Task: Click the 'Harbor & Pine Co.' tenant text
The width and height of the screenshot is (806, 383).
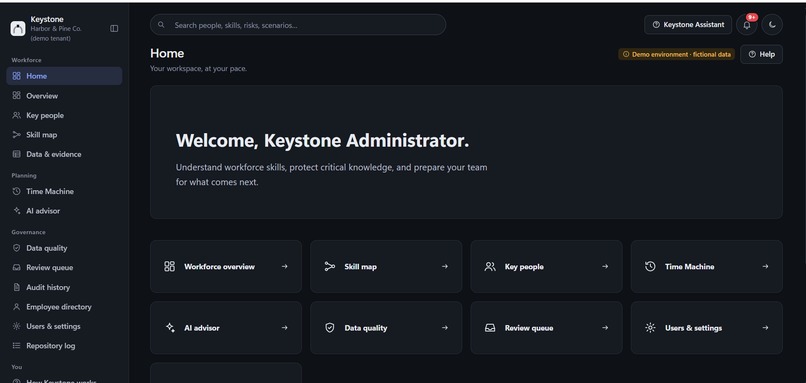Action: pos(56,29)
